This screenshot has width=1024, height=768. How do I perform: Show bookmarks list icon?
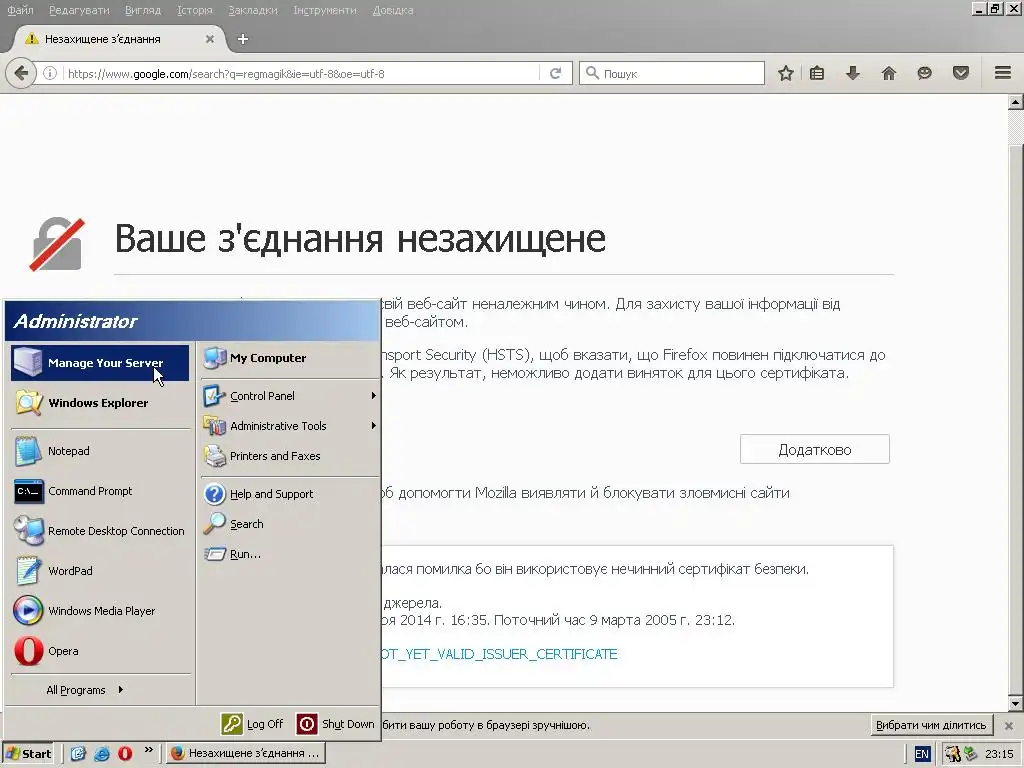coord(817,73)
